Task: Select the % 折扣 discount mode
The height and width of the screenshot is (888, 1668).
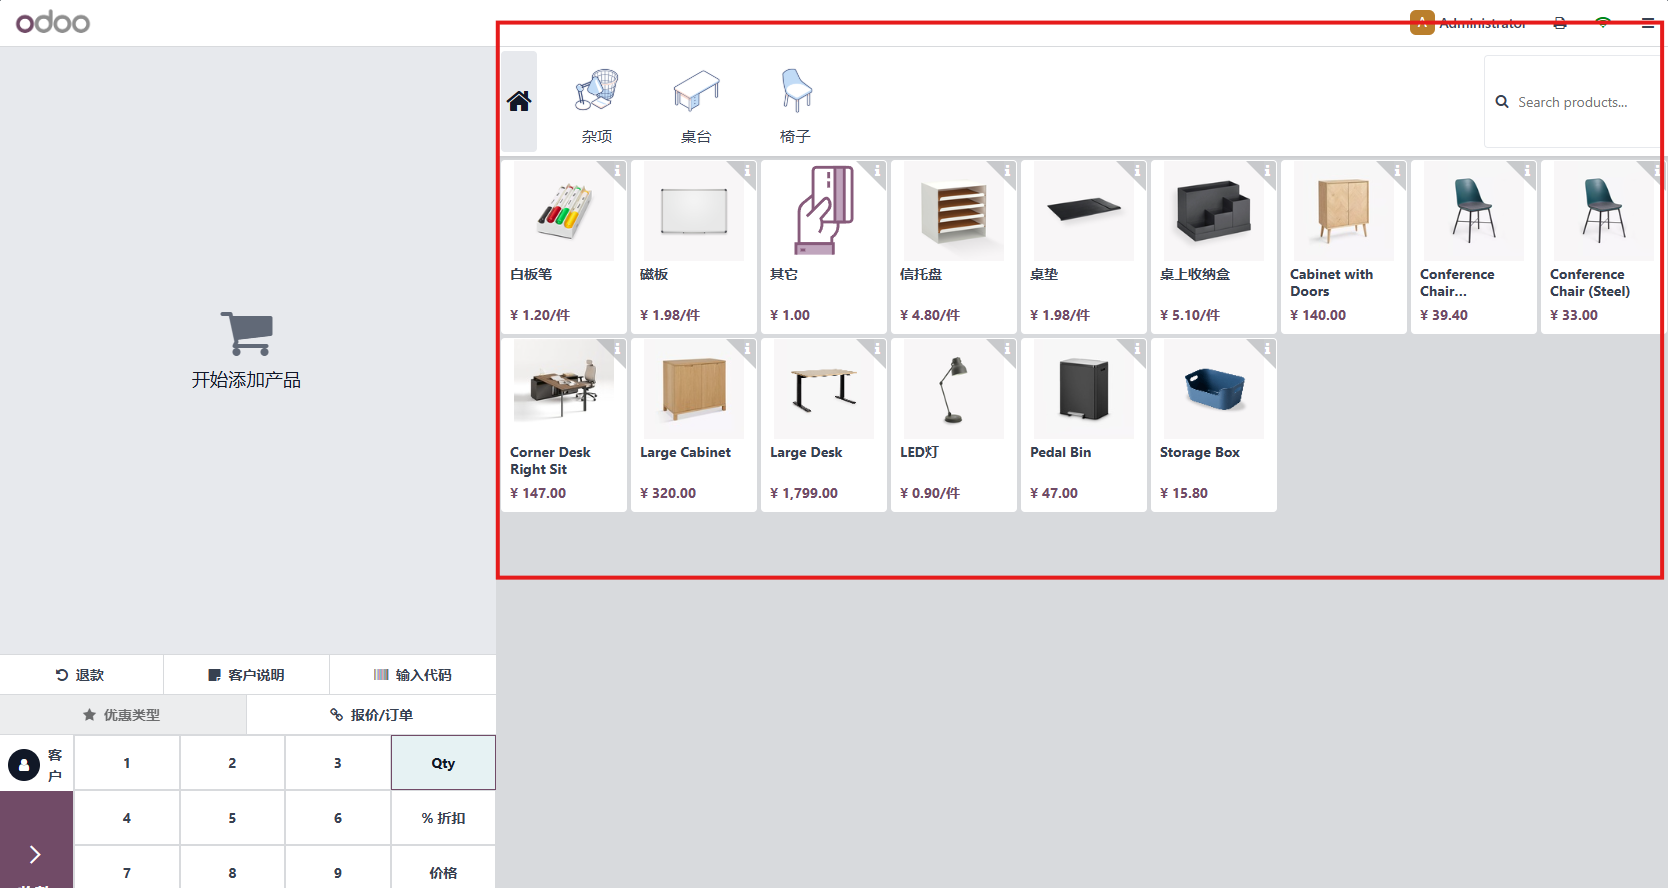Action: [x=443, y=818]
